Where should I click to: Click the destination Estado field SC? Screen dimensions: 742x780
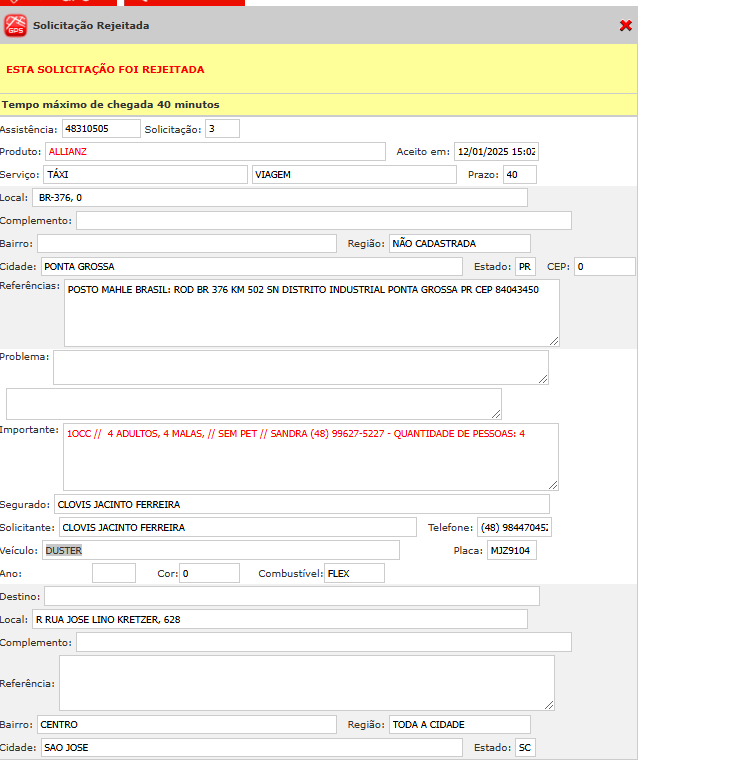point(525,748)
